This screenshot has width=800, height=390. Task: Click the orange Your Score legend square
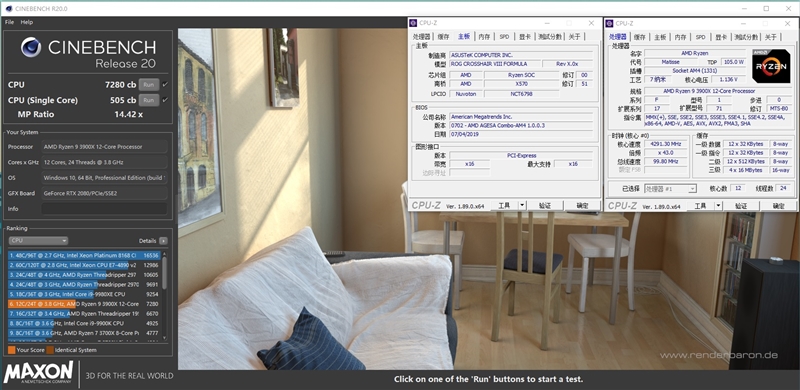[11, 350]
